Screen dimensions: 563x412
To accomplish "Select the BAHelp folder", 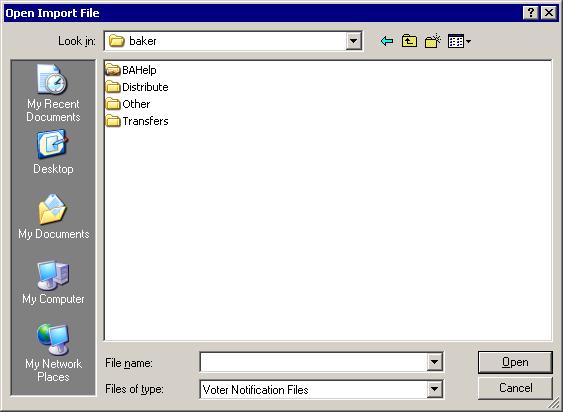I will 131,70.
